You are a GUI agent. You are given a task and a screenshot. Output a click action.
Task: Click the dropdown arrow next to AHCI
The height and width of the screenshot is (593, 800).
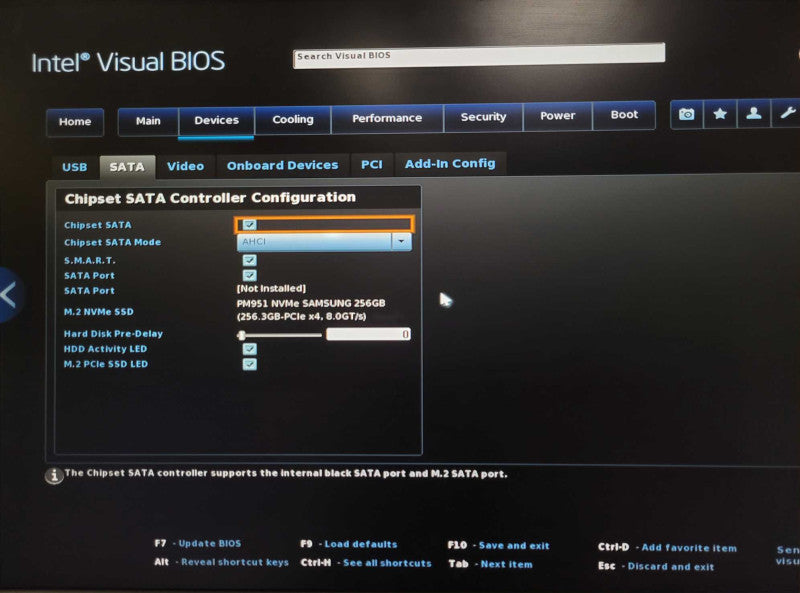click(x=402, y=241)
